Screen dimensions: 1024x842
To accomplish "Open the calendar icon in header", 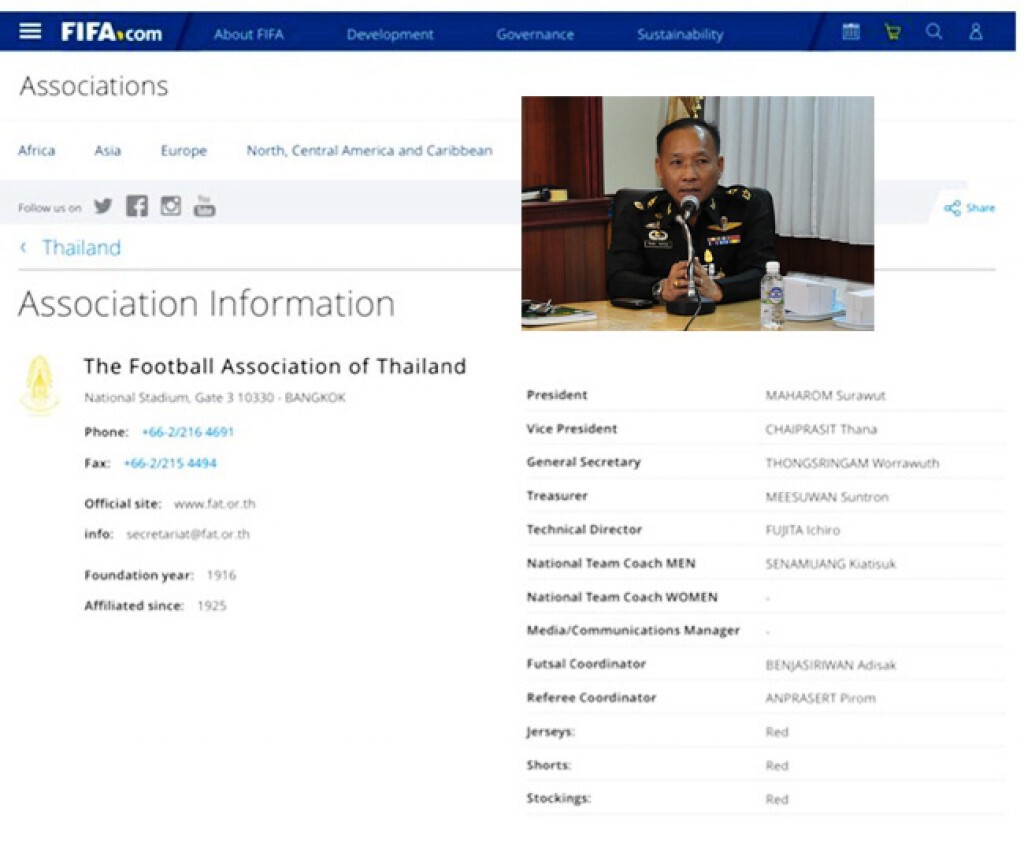I will [851, 31].
